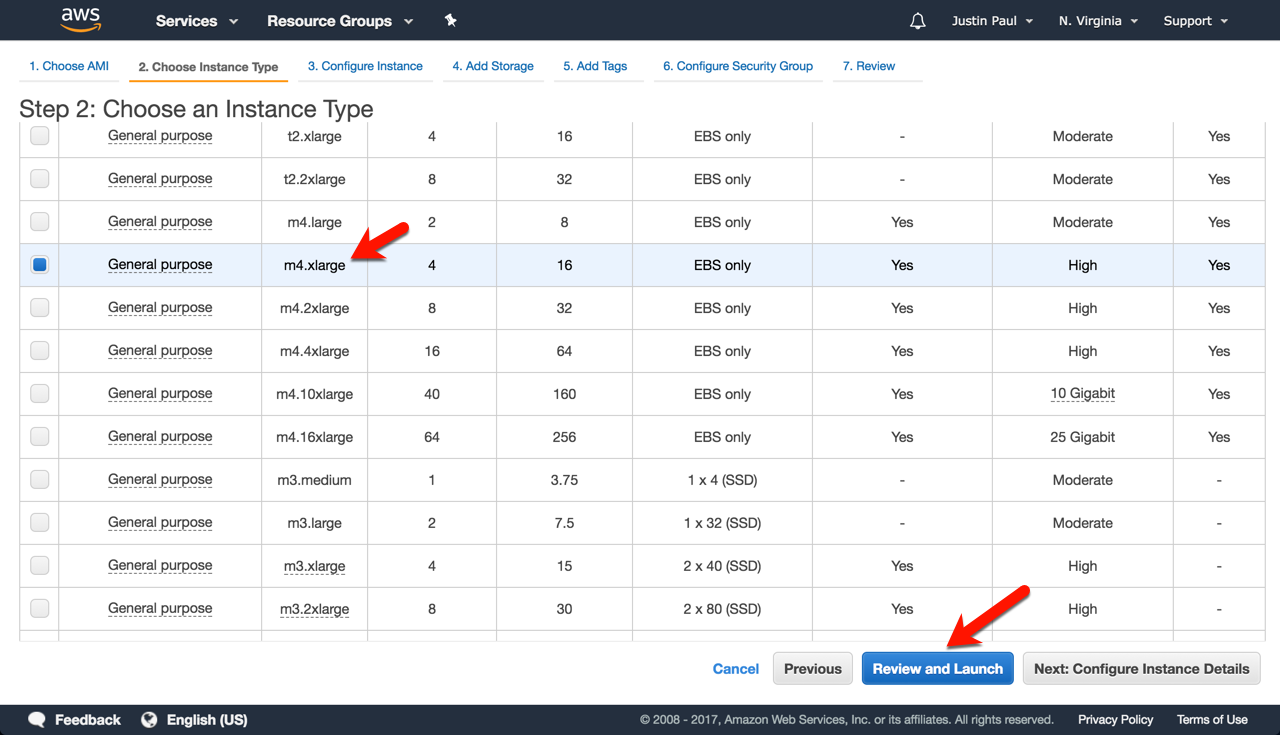This screenshot has height=735, width=1280.
Task: Click the m3.2xlarge instance type text
Action: pos(314,609)
